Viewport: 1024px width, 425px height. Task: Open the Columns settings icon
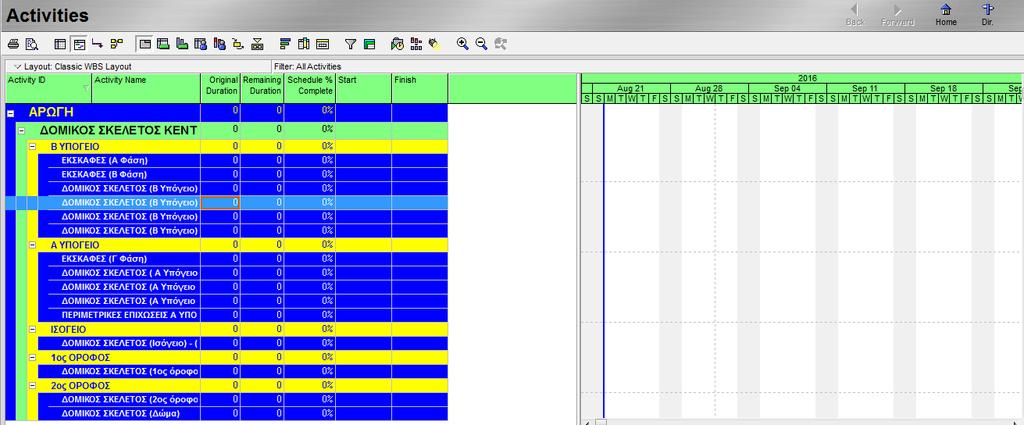[x=303, y=44]
